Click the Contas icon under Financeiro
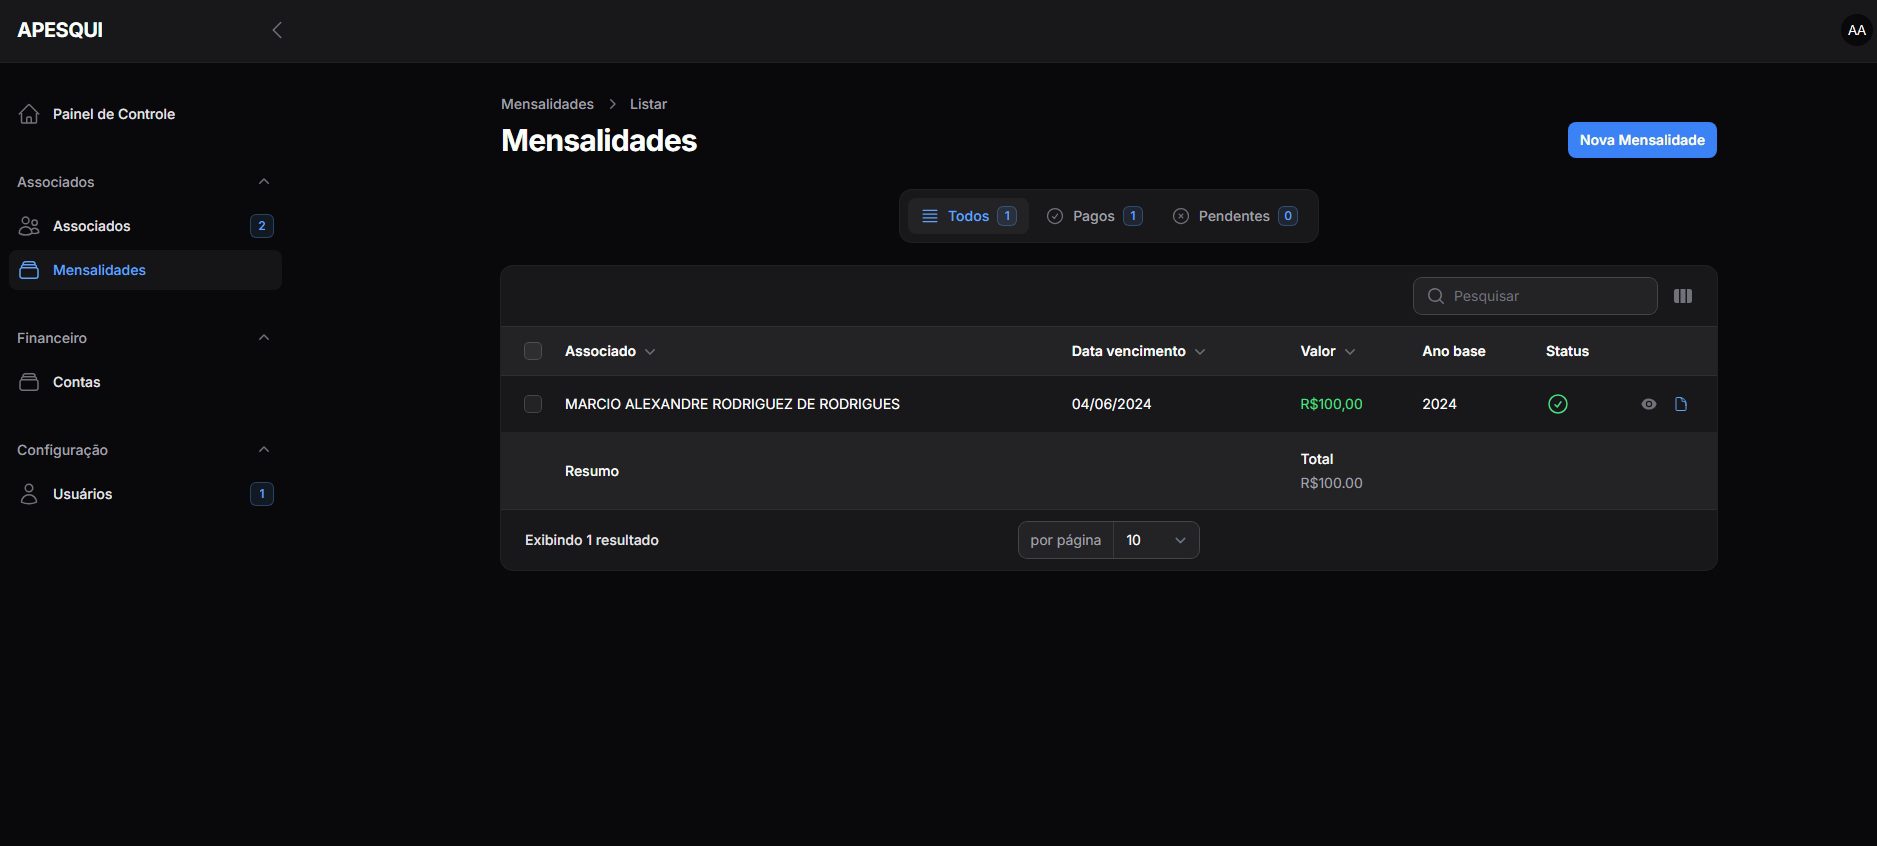The image size is (1877, 846). (x=29, y=382)
